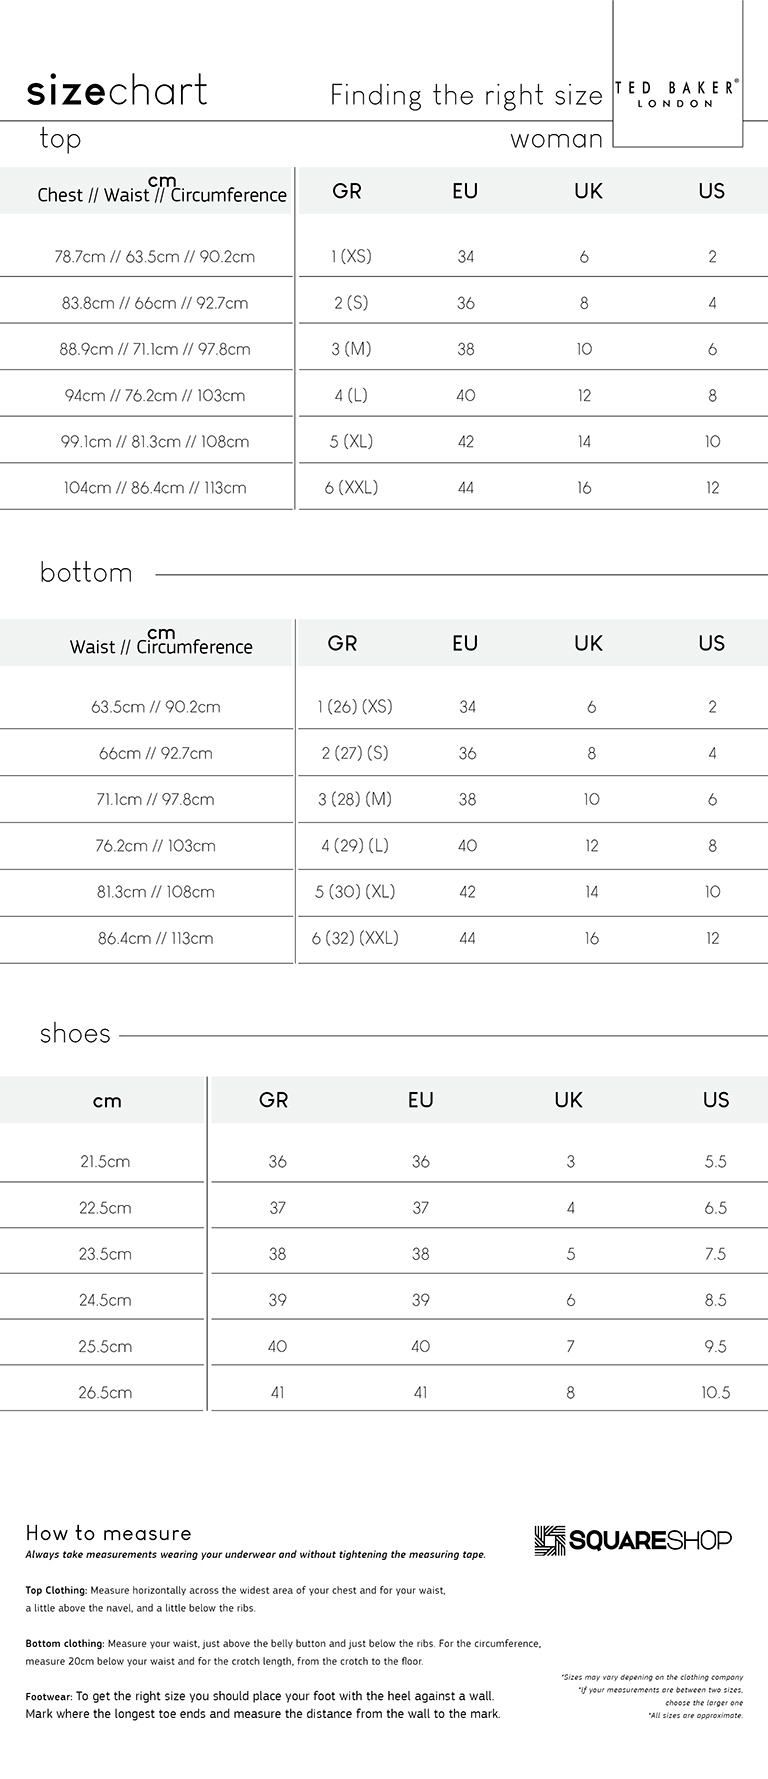This screenshot has height=1779, width=768.
Task: Select the top section heading
Action: point(60,138)
